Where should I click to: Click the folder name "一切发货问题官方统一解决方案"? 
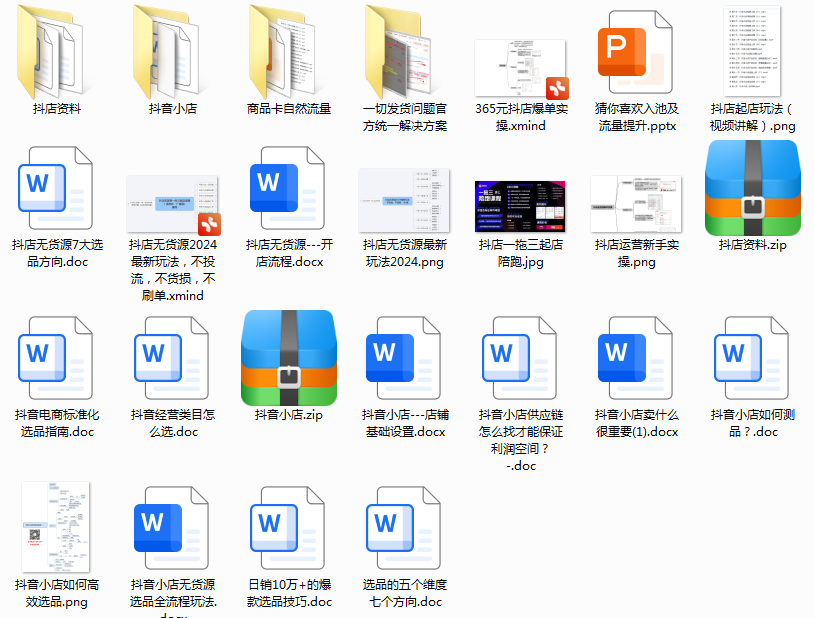(405, 117)
